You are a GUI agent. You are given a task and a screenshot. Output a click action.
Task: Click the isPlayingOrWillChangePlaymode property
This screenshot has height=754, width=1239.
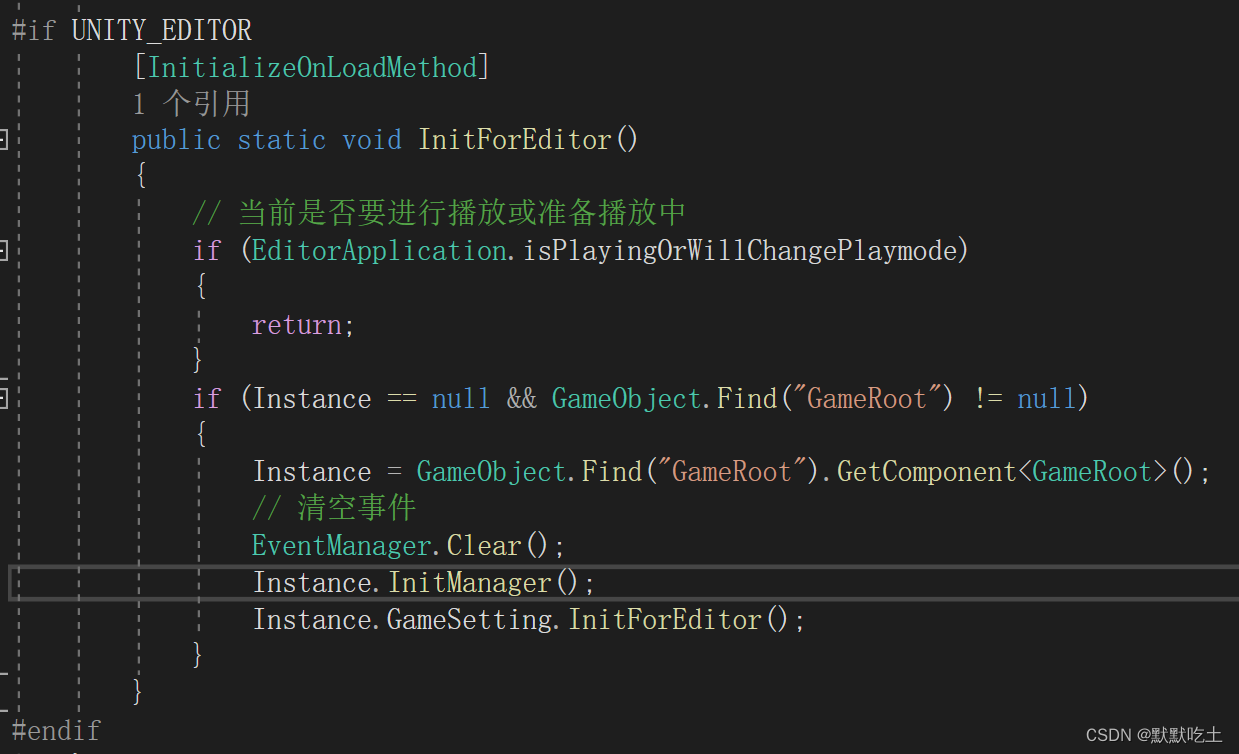[x=740, y=251]
